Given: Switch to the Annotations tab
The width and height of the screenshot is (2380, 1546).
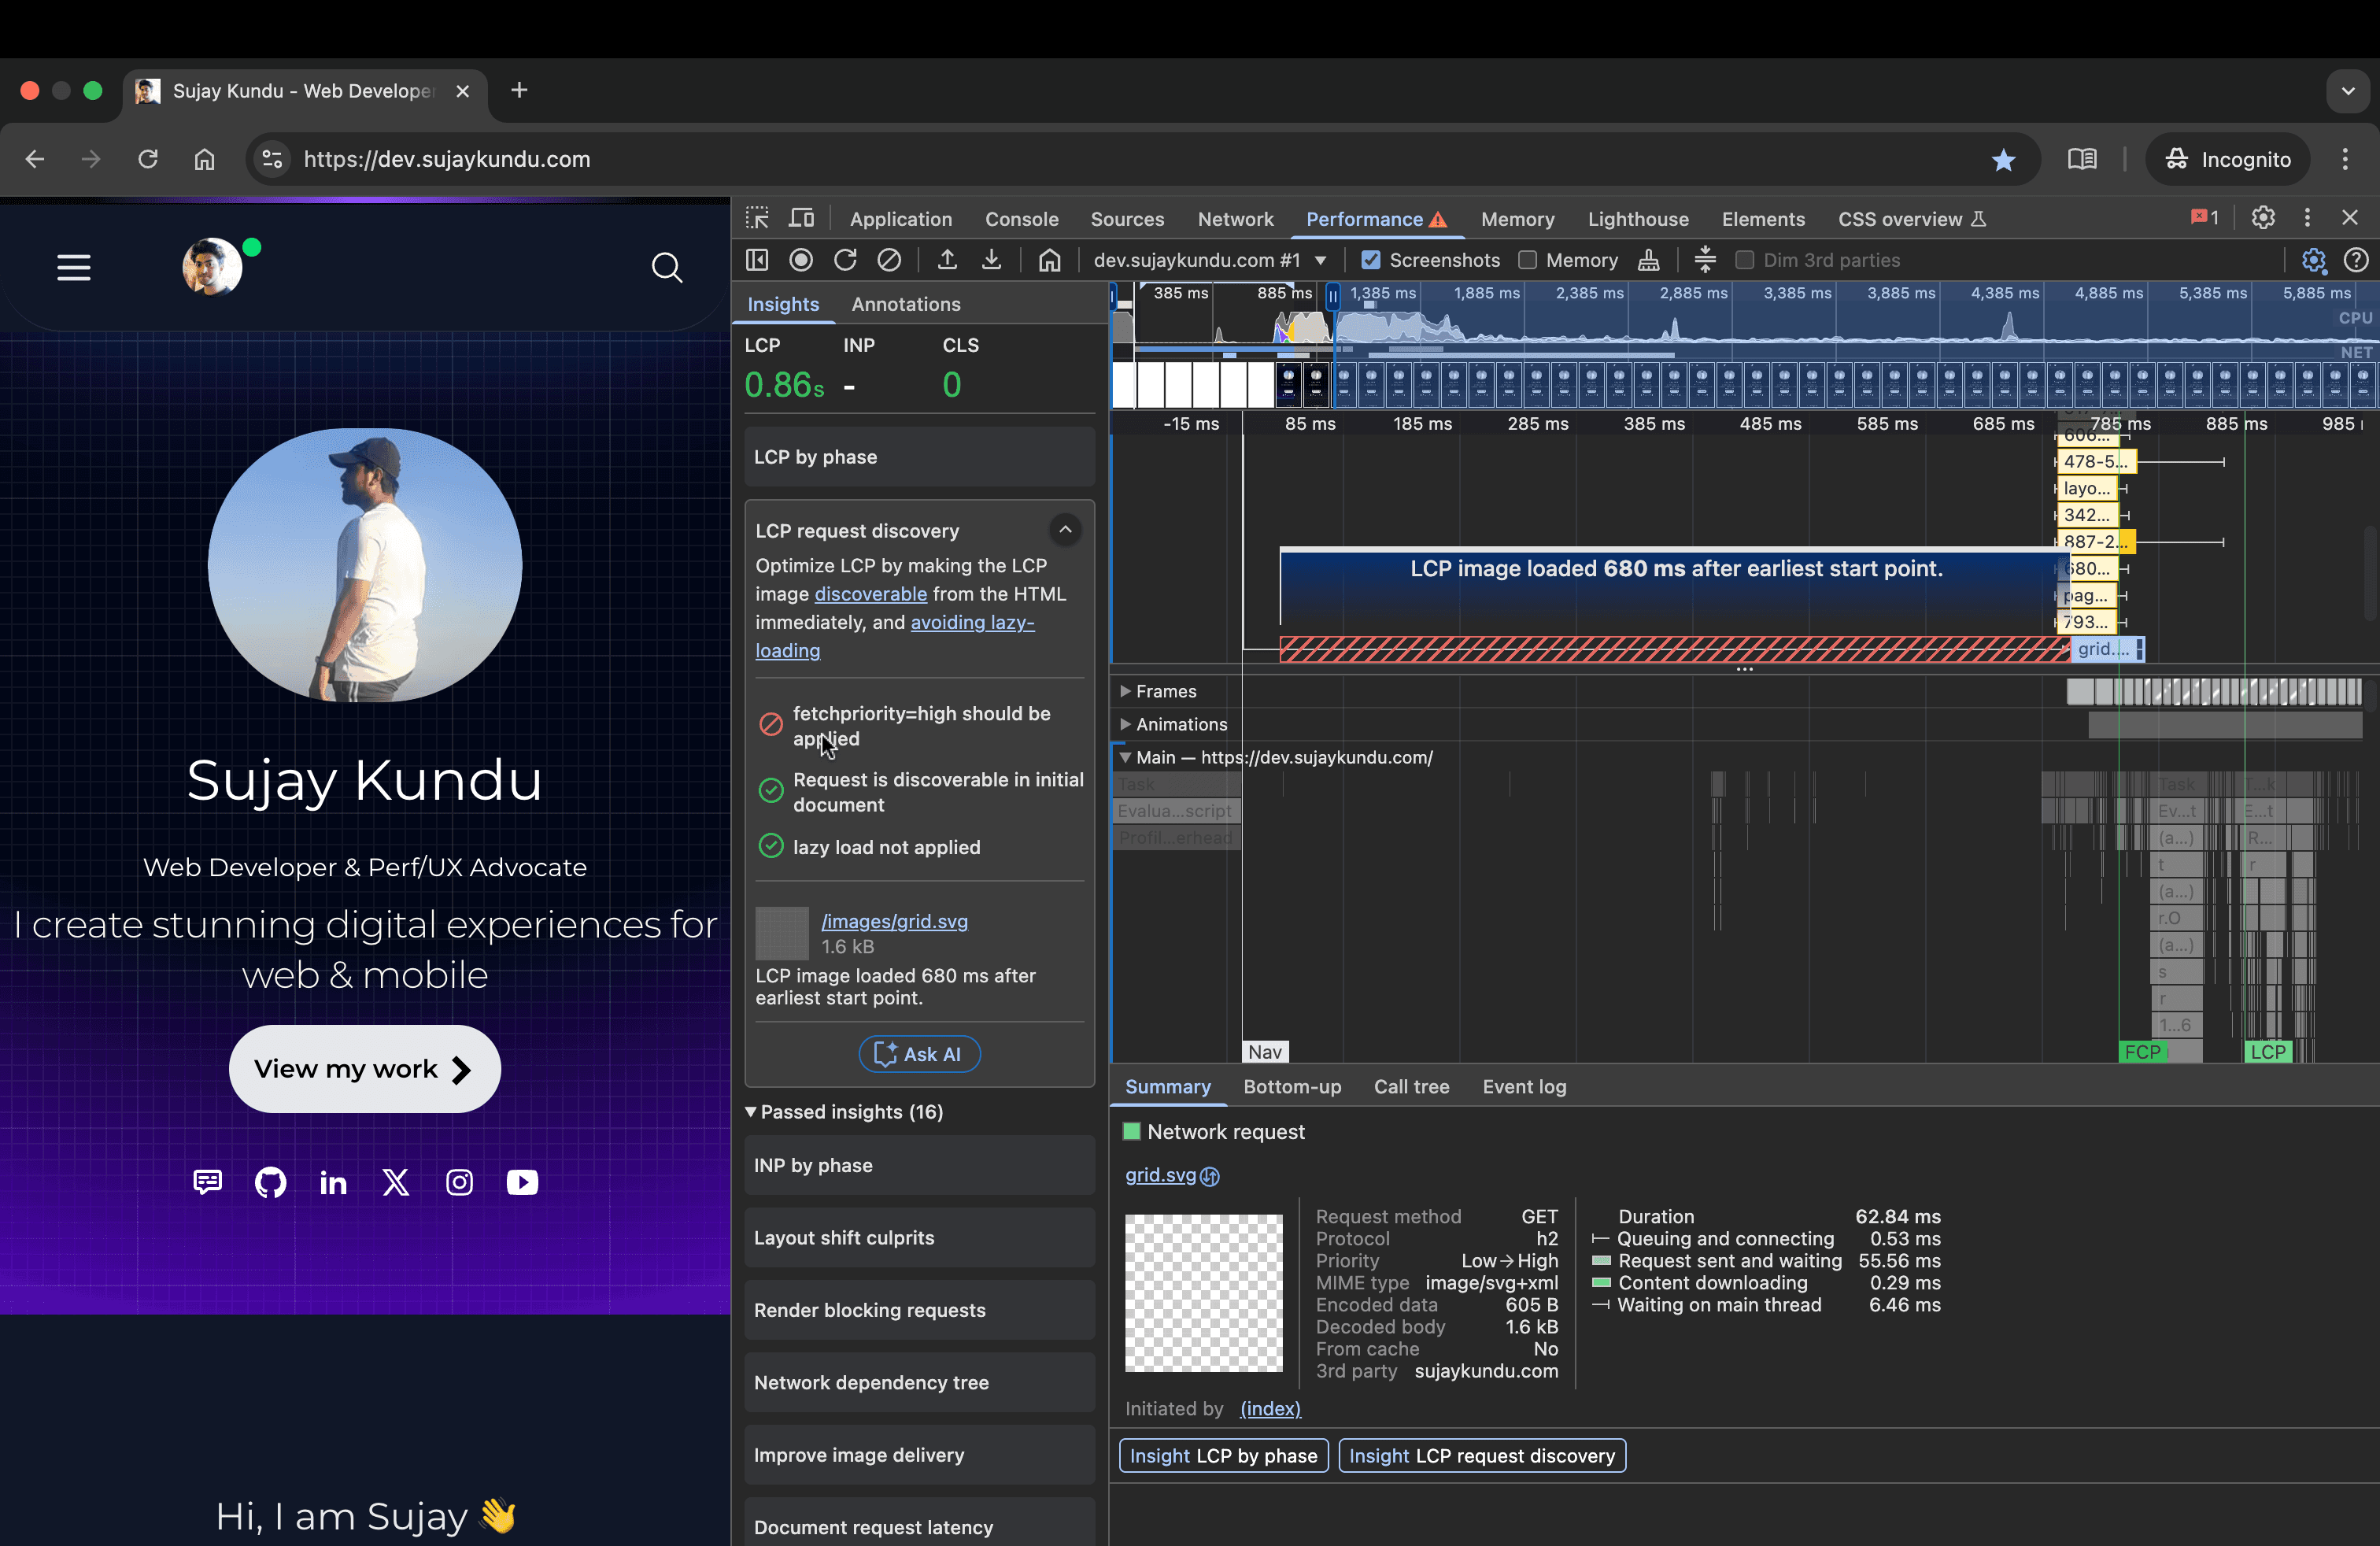Looking at the screenshot, I should point(905,304).
